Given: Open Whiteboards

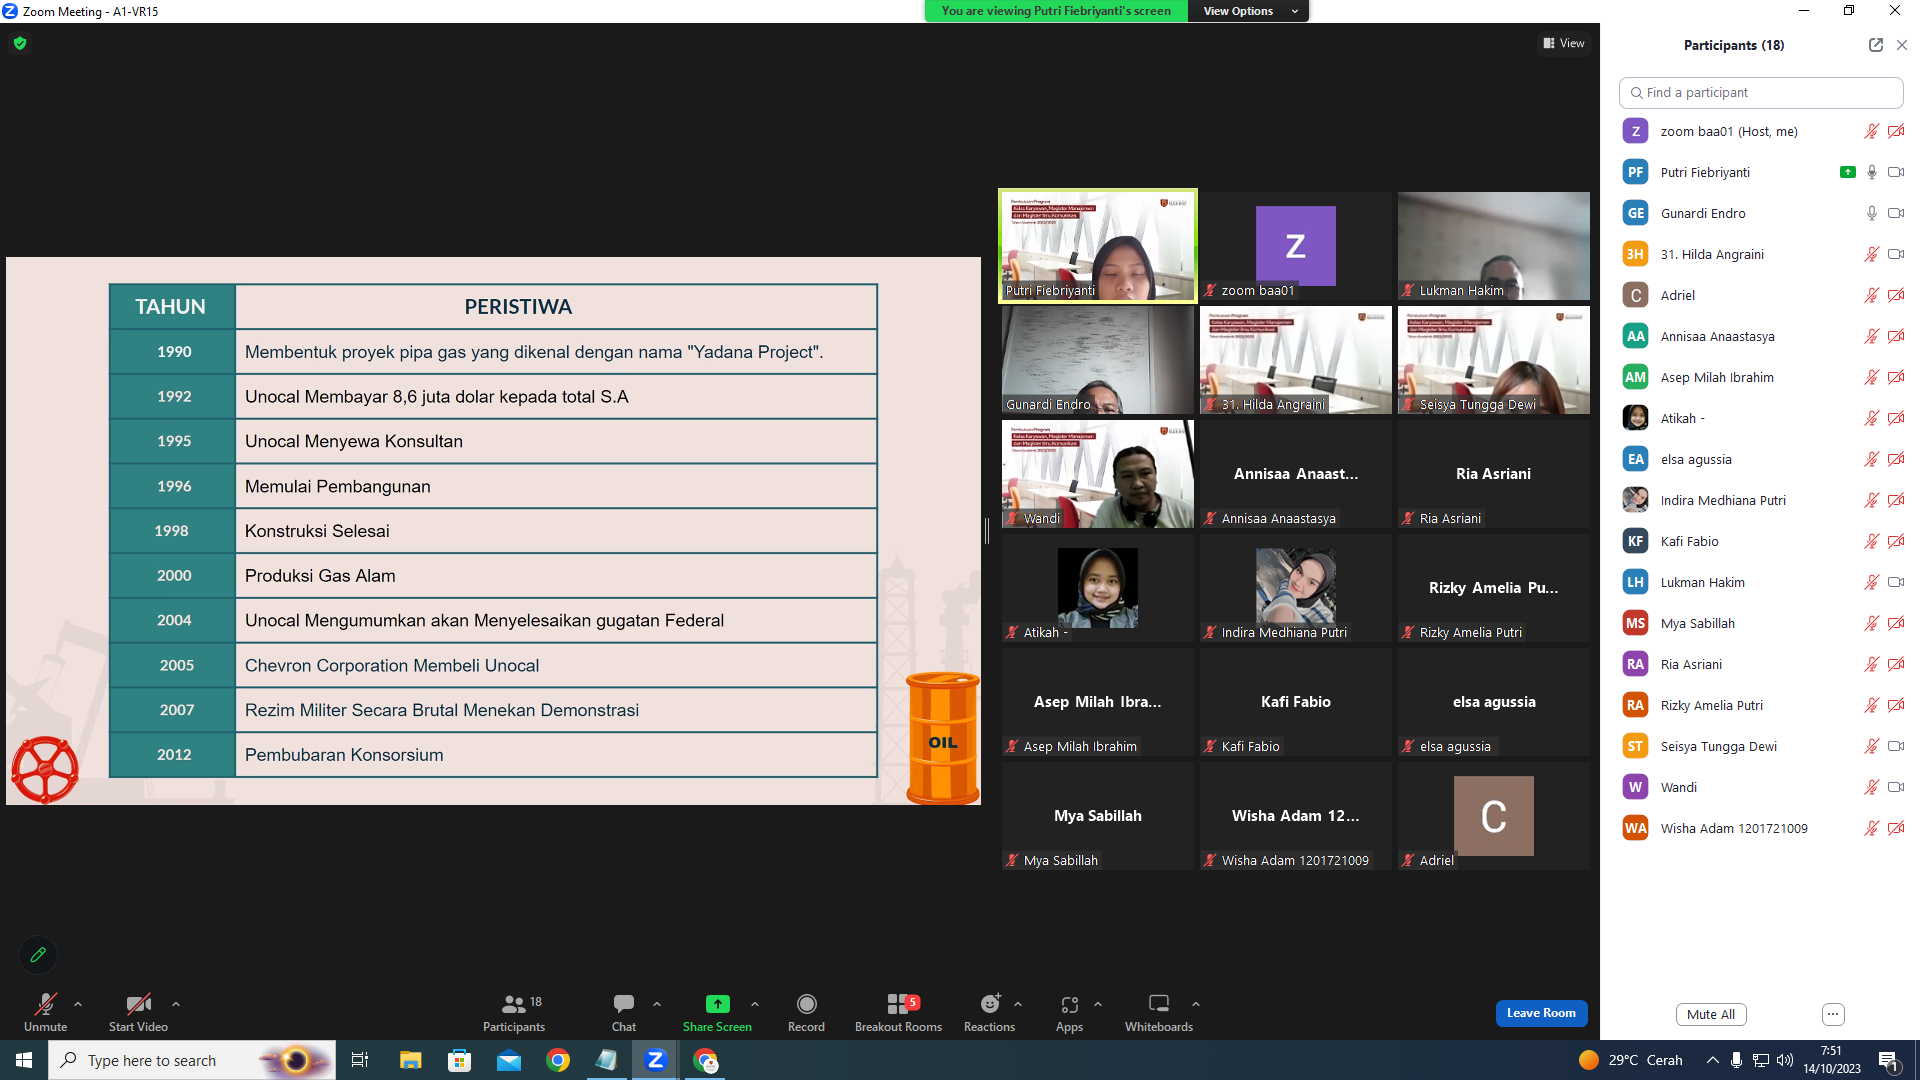Looking at the screenshot, I should point(1159,1012).
